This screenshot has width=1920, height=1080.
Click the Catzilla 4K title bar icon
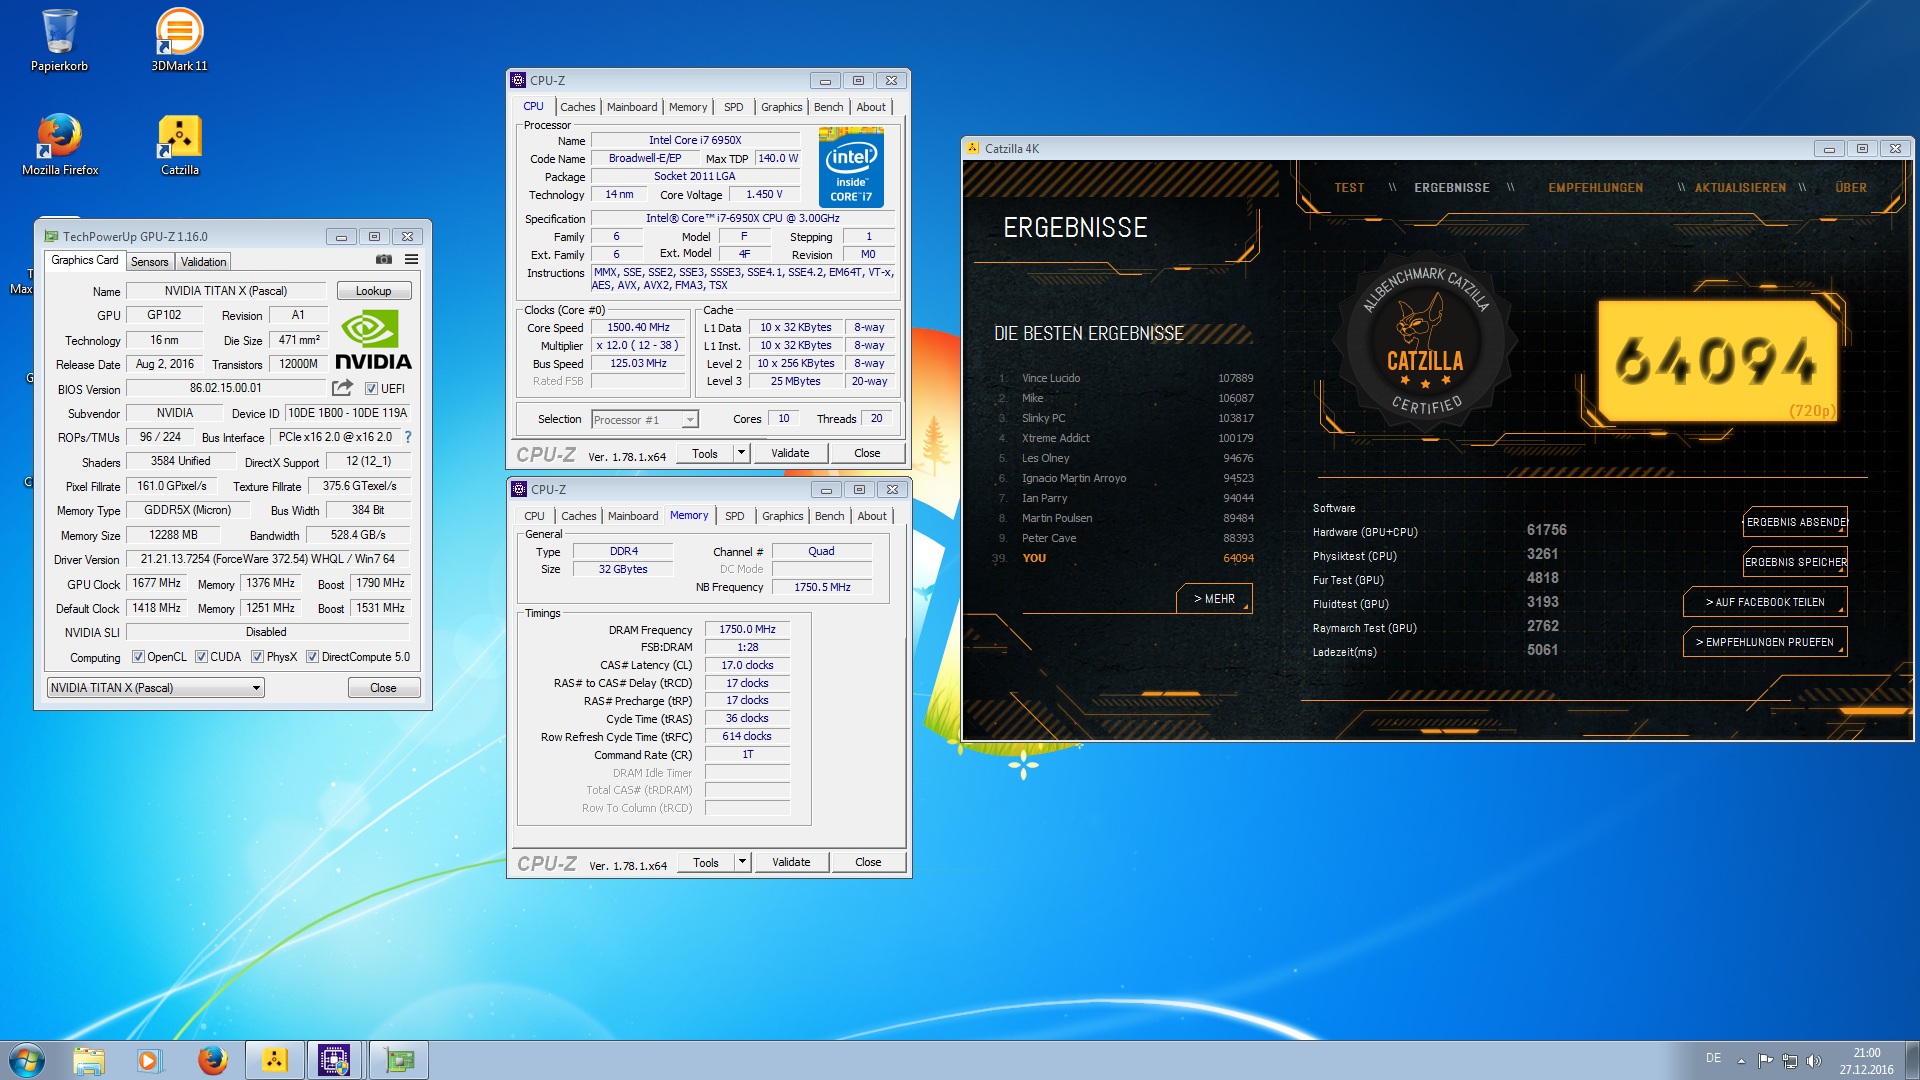click(972, 148)
